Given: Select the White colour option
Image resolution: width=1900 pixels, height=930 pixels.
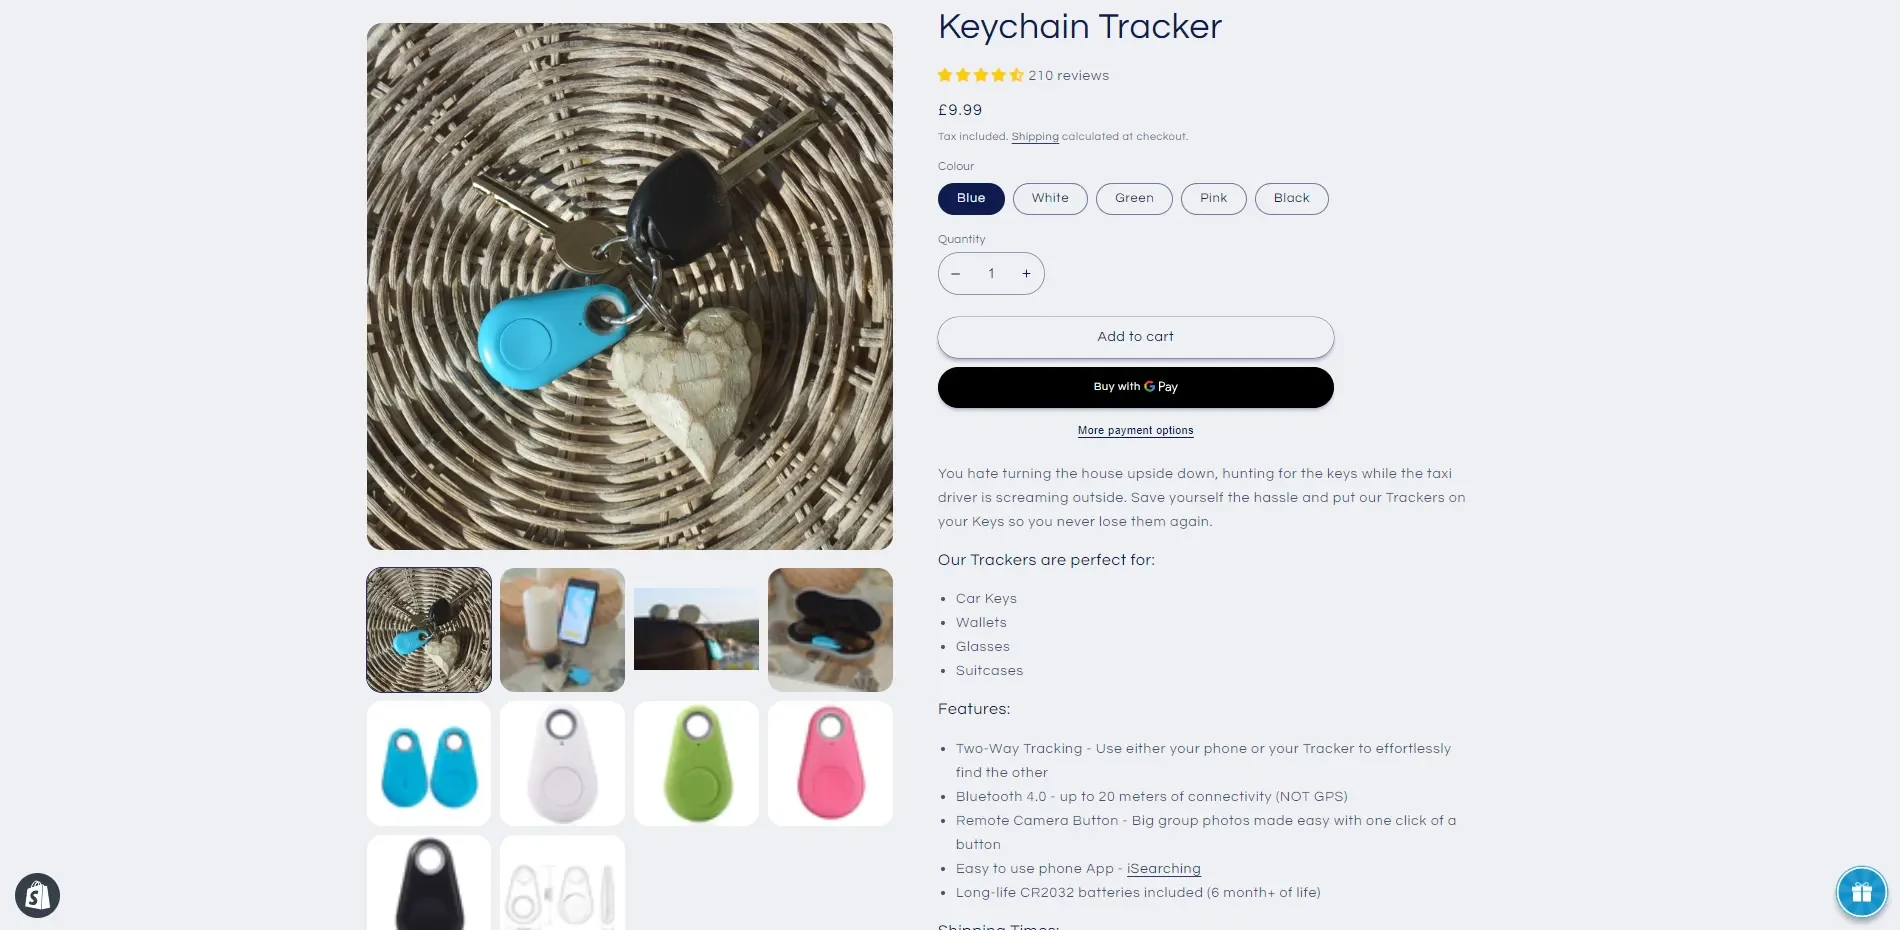Looking at the screenshot, I should [x=1050, y=198].
